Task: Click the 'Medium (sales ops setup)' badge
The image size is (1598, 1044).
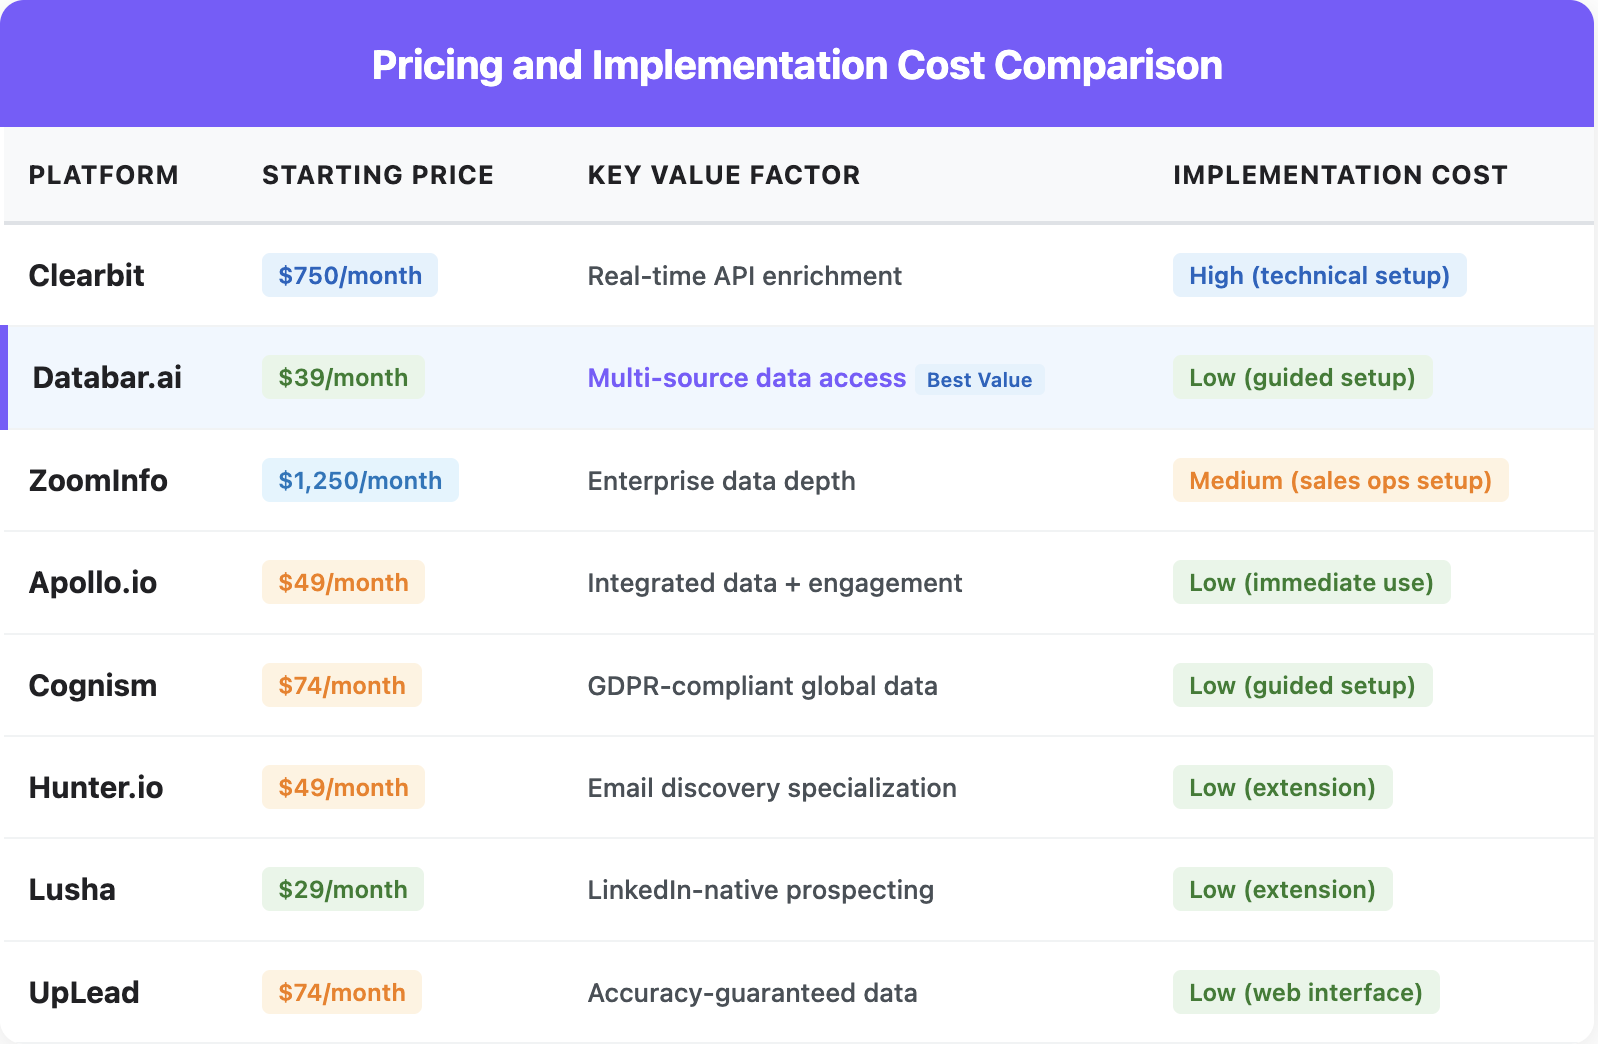Action: tap(1341, 480)
